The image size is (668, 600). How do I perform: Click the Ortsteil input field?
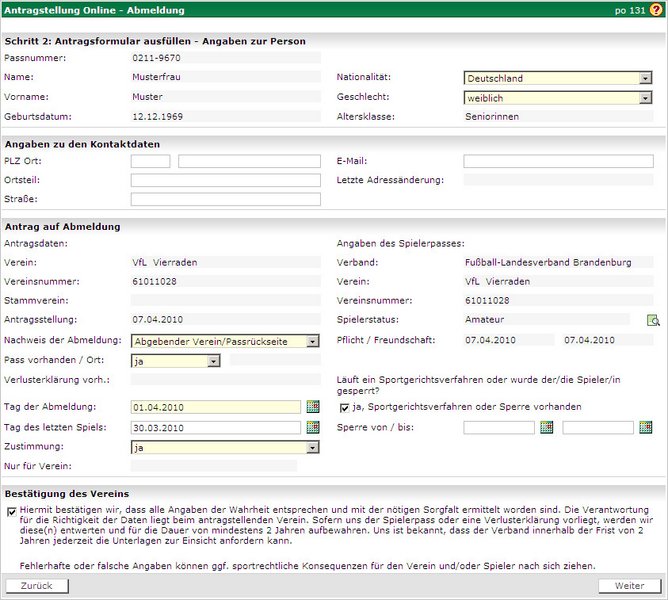coord(225,180)
